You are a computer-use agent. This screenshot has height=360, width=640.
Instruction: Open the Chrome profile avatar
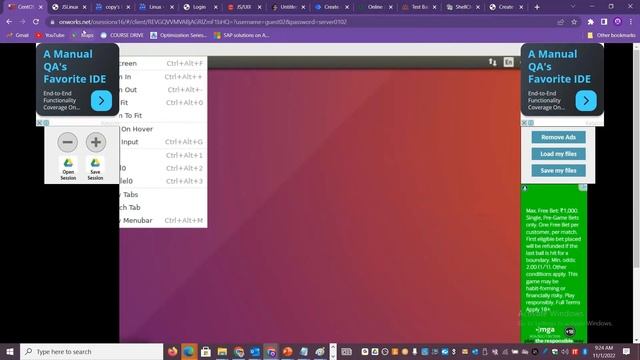618,22
